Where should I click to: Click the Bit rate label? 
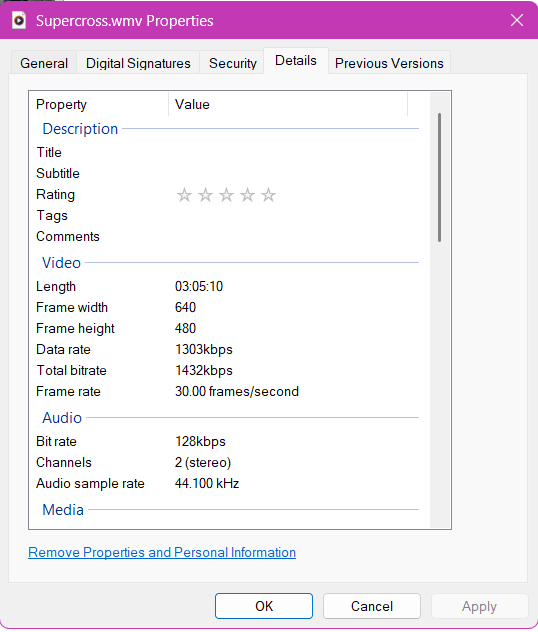point(56,441)
